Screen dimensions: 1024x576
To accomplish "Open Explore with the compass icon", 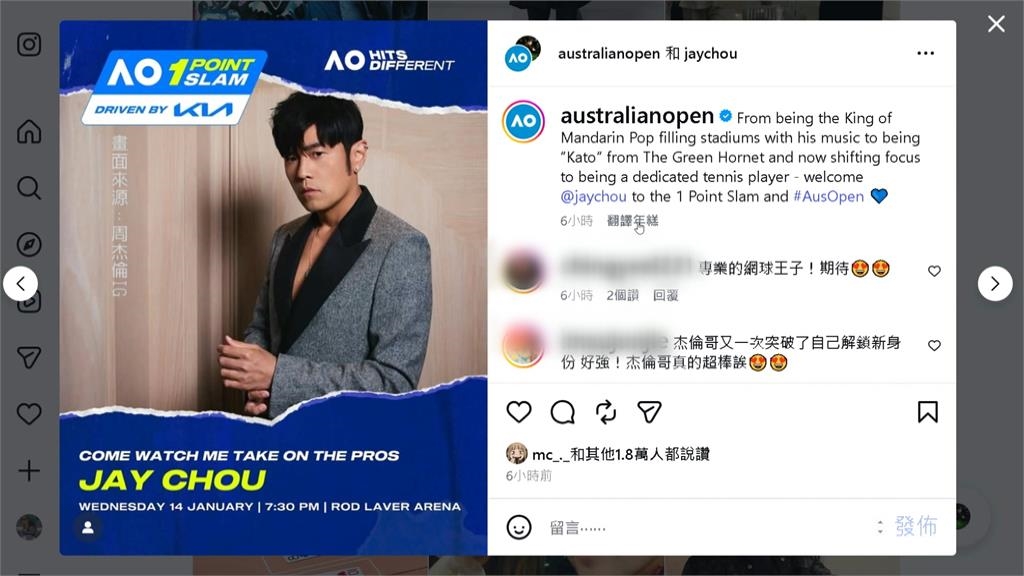I will click(x=29, y=244).
